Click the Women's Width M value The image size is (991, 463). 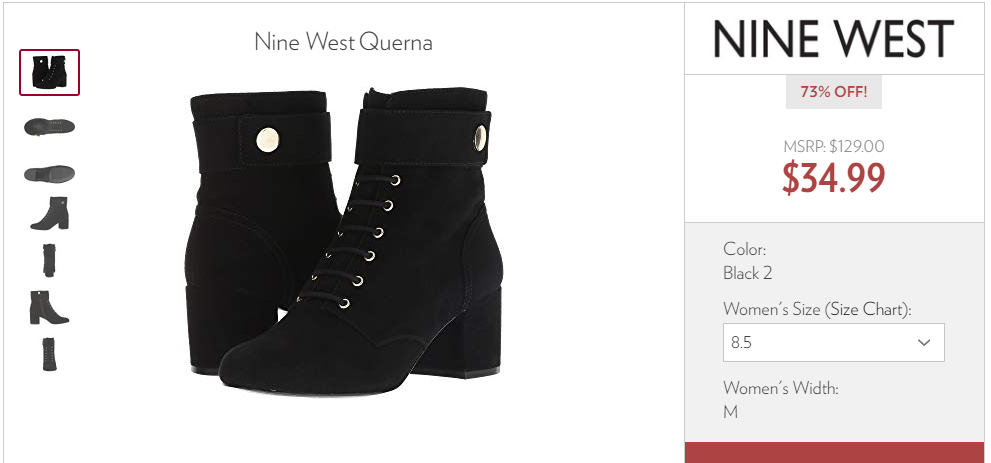tap(731, 412)
